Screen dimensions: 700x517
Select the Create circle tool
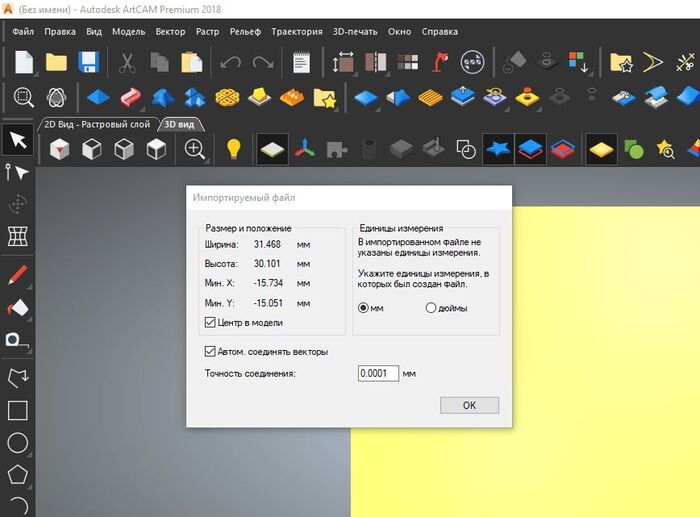[17, 442]
